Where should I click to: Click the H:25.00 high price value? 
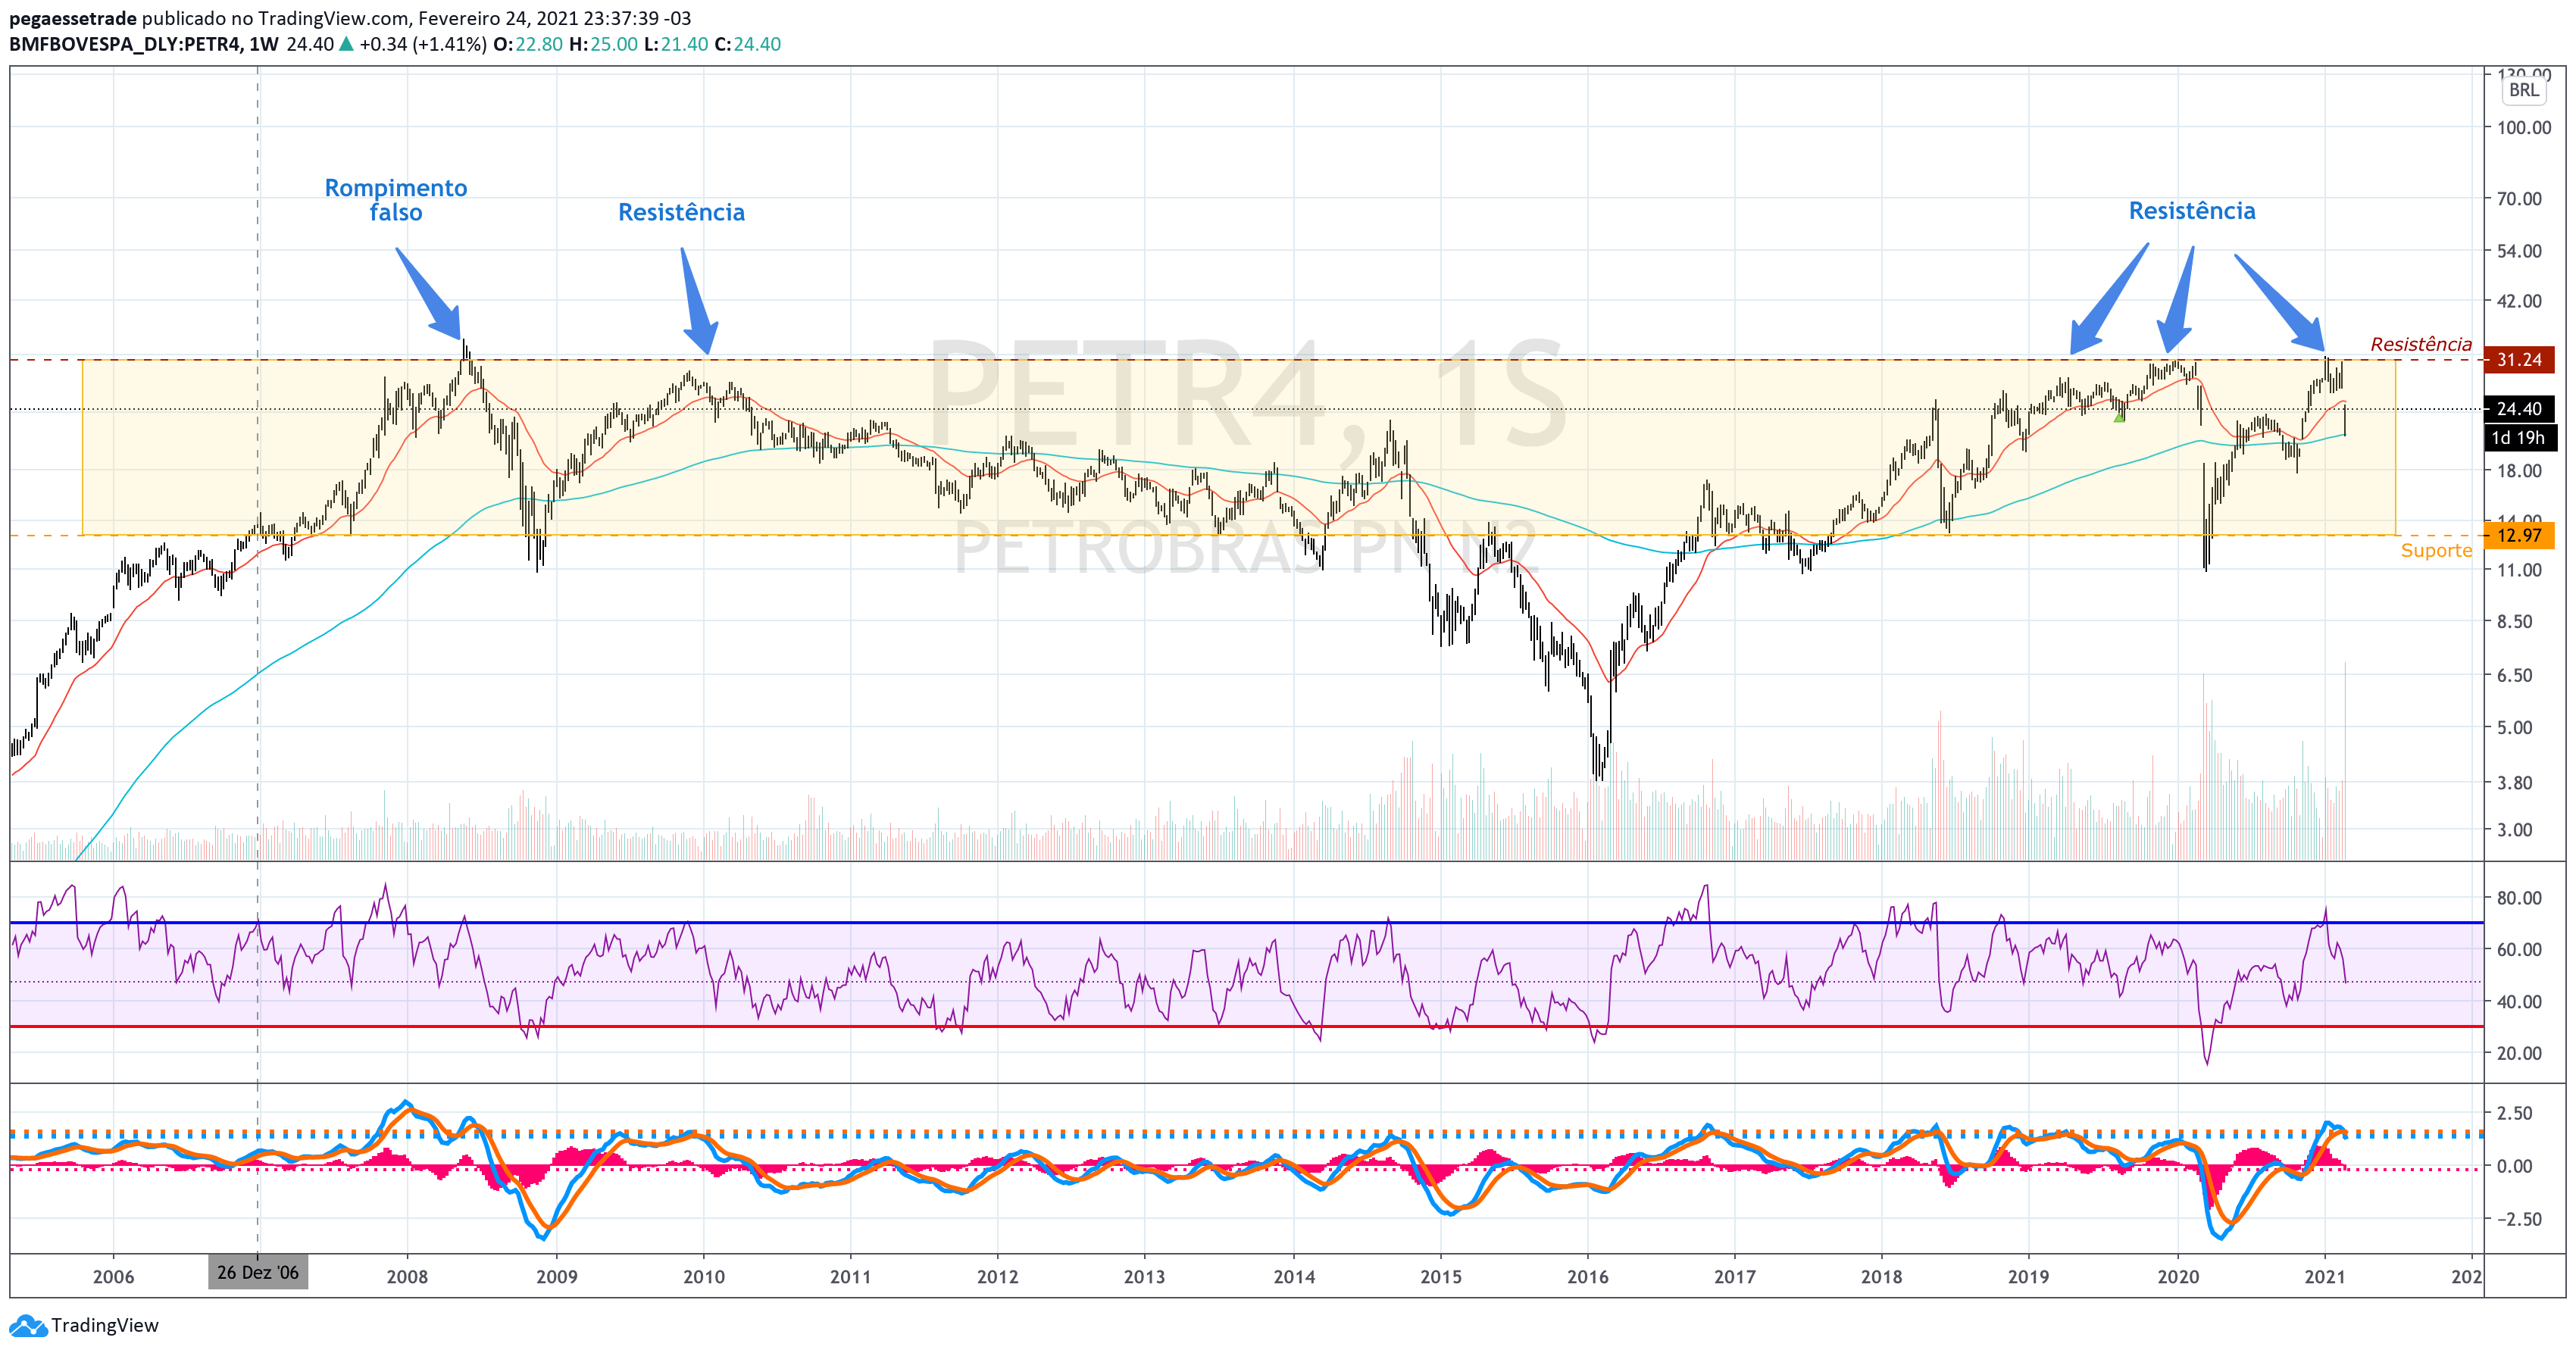603,44
